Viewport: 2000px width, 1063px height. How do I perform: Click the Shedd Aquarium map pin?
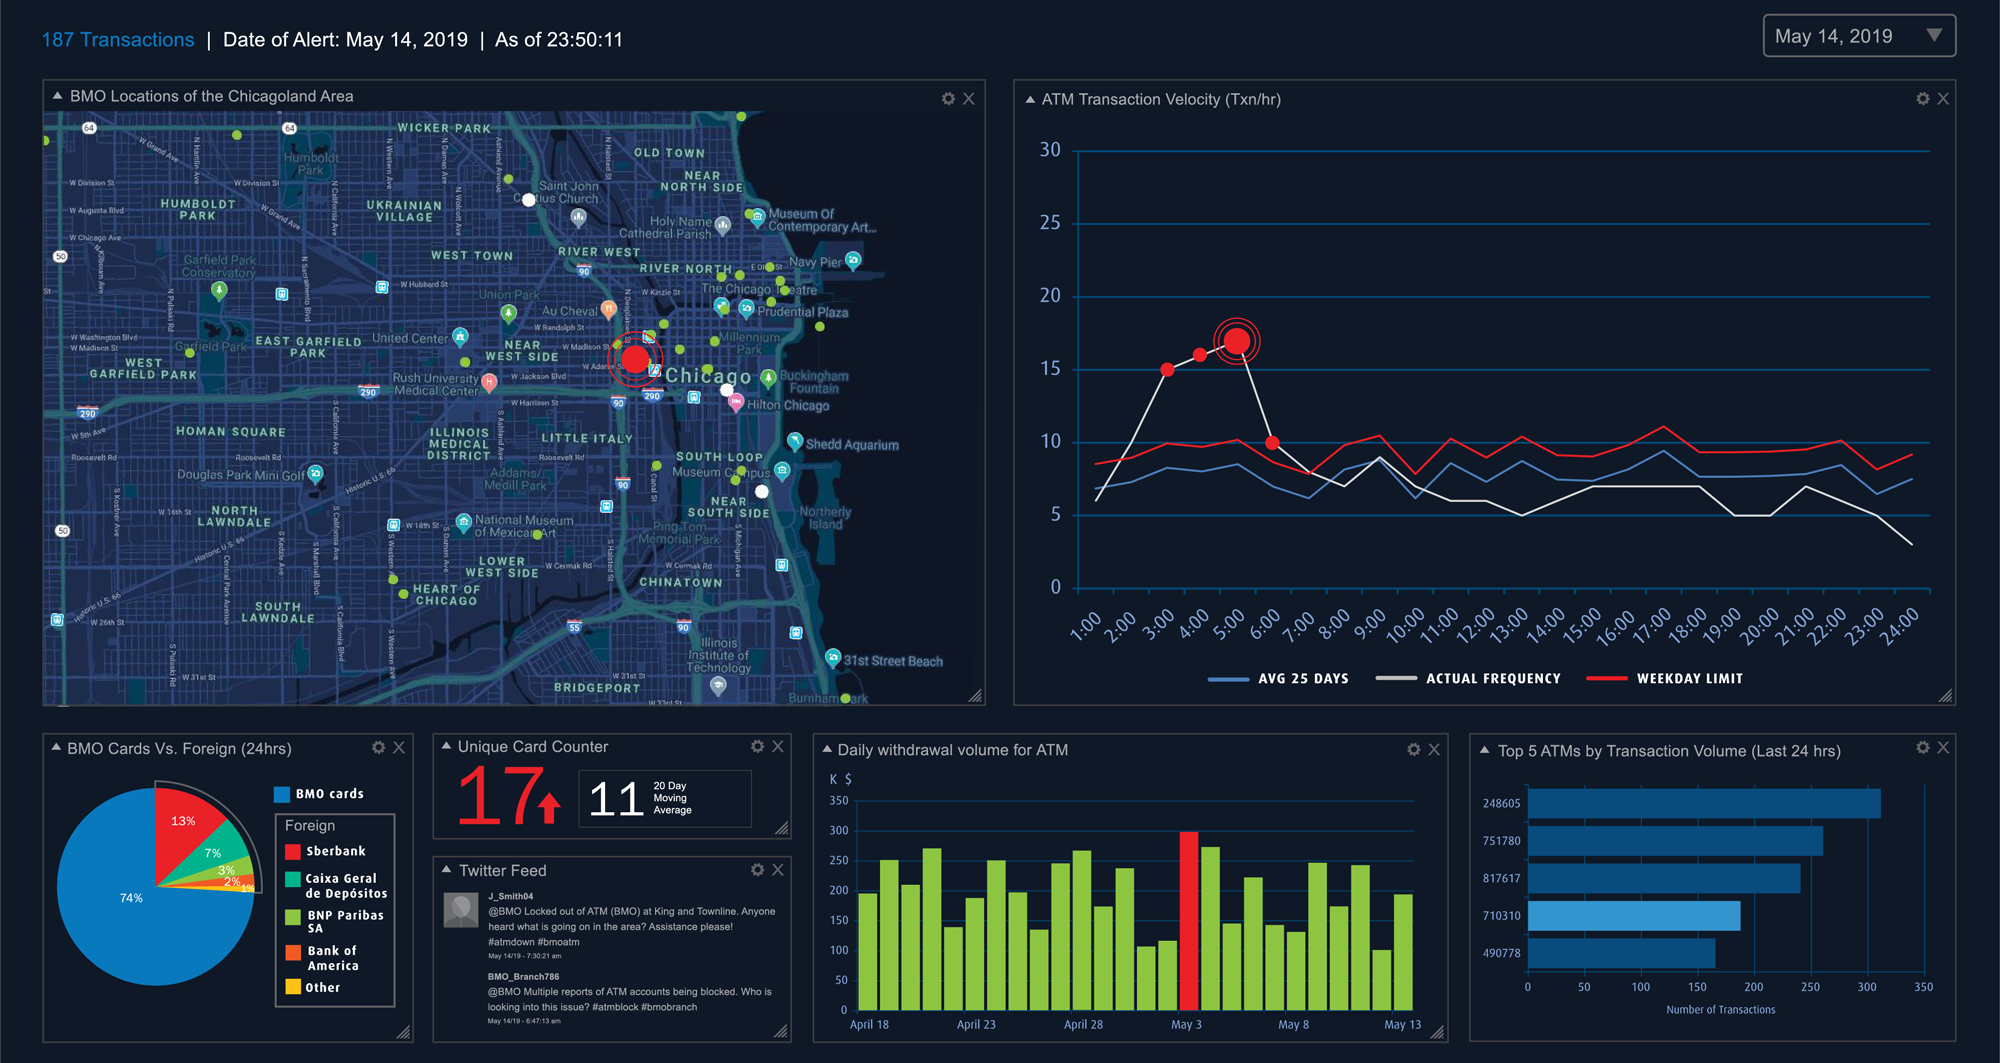(x=795, y=441)
